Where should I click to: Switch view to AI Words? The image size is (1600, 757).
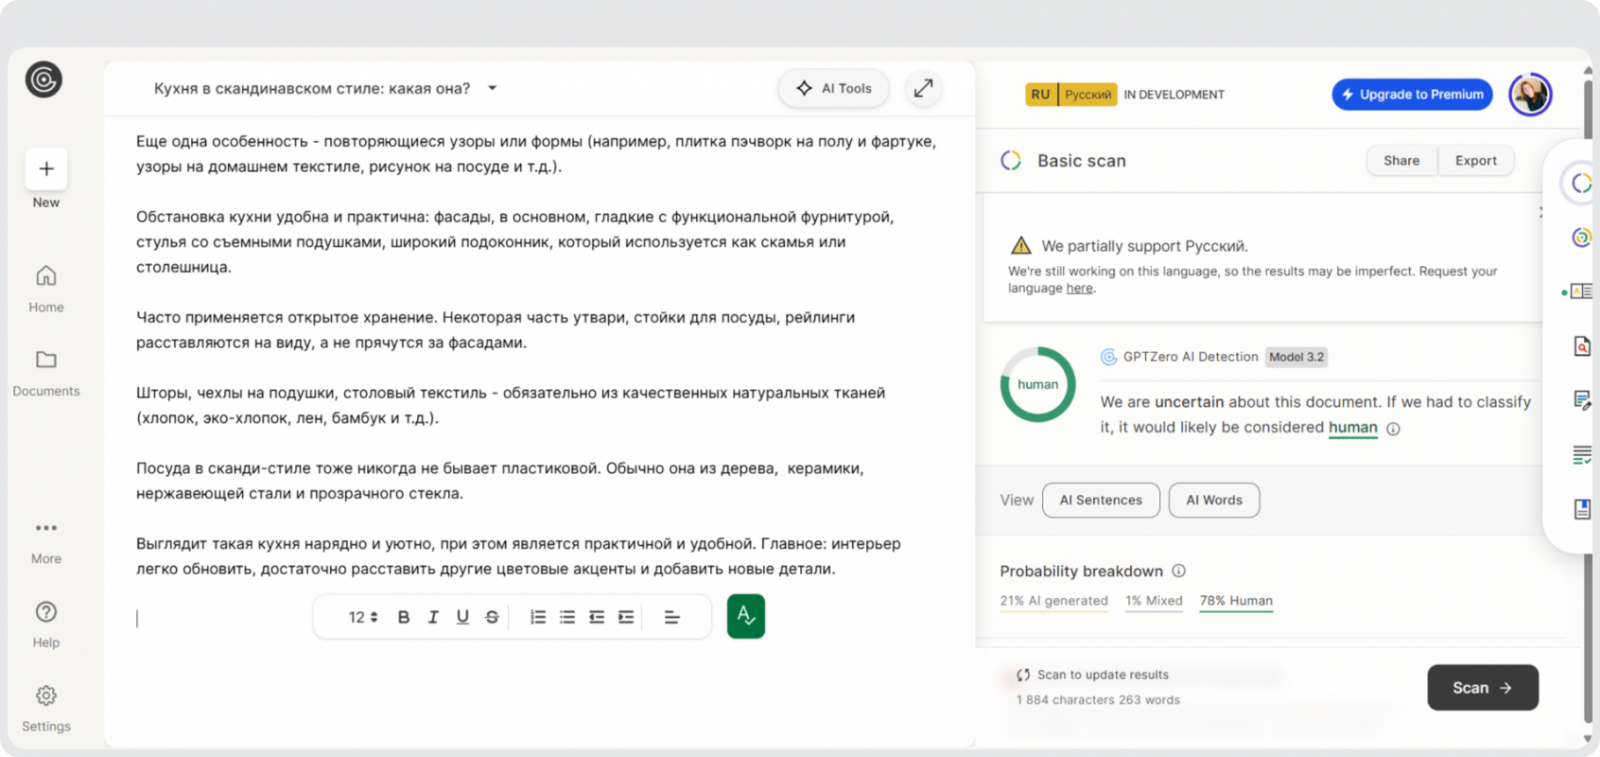click(1214, 500)
